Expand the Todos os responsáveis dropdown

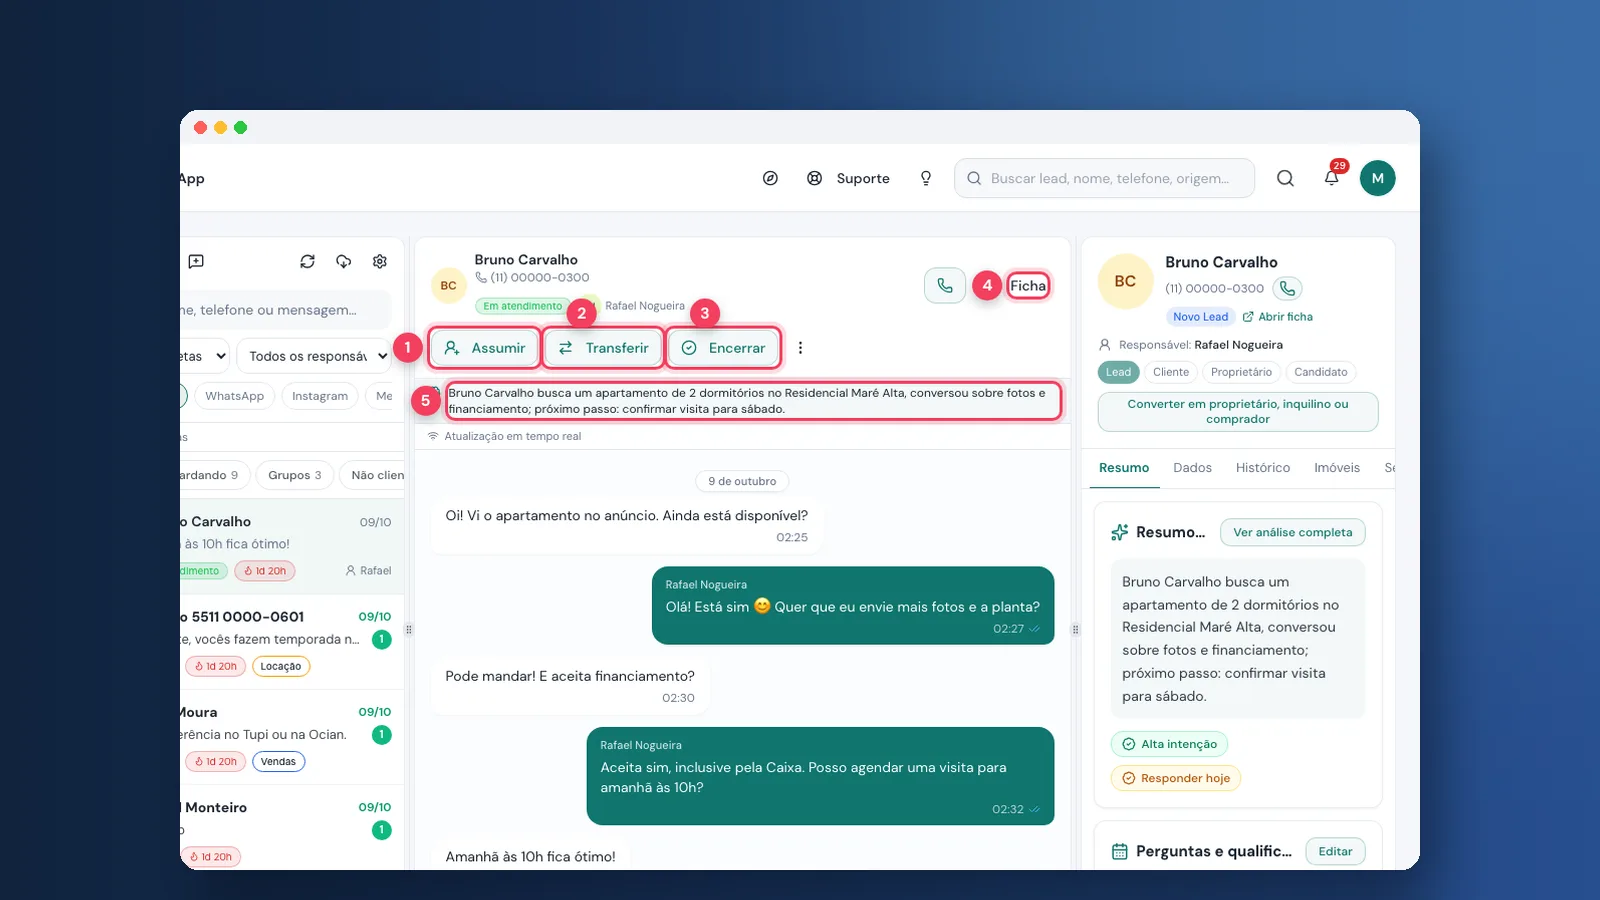pyautogui.click(x=316, y=356)
